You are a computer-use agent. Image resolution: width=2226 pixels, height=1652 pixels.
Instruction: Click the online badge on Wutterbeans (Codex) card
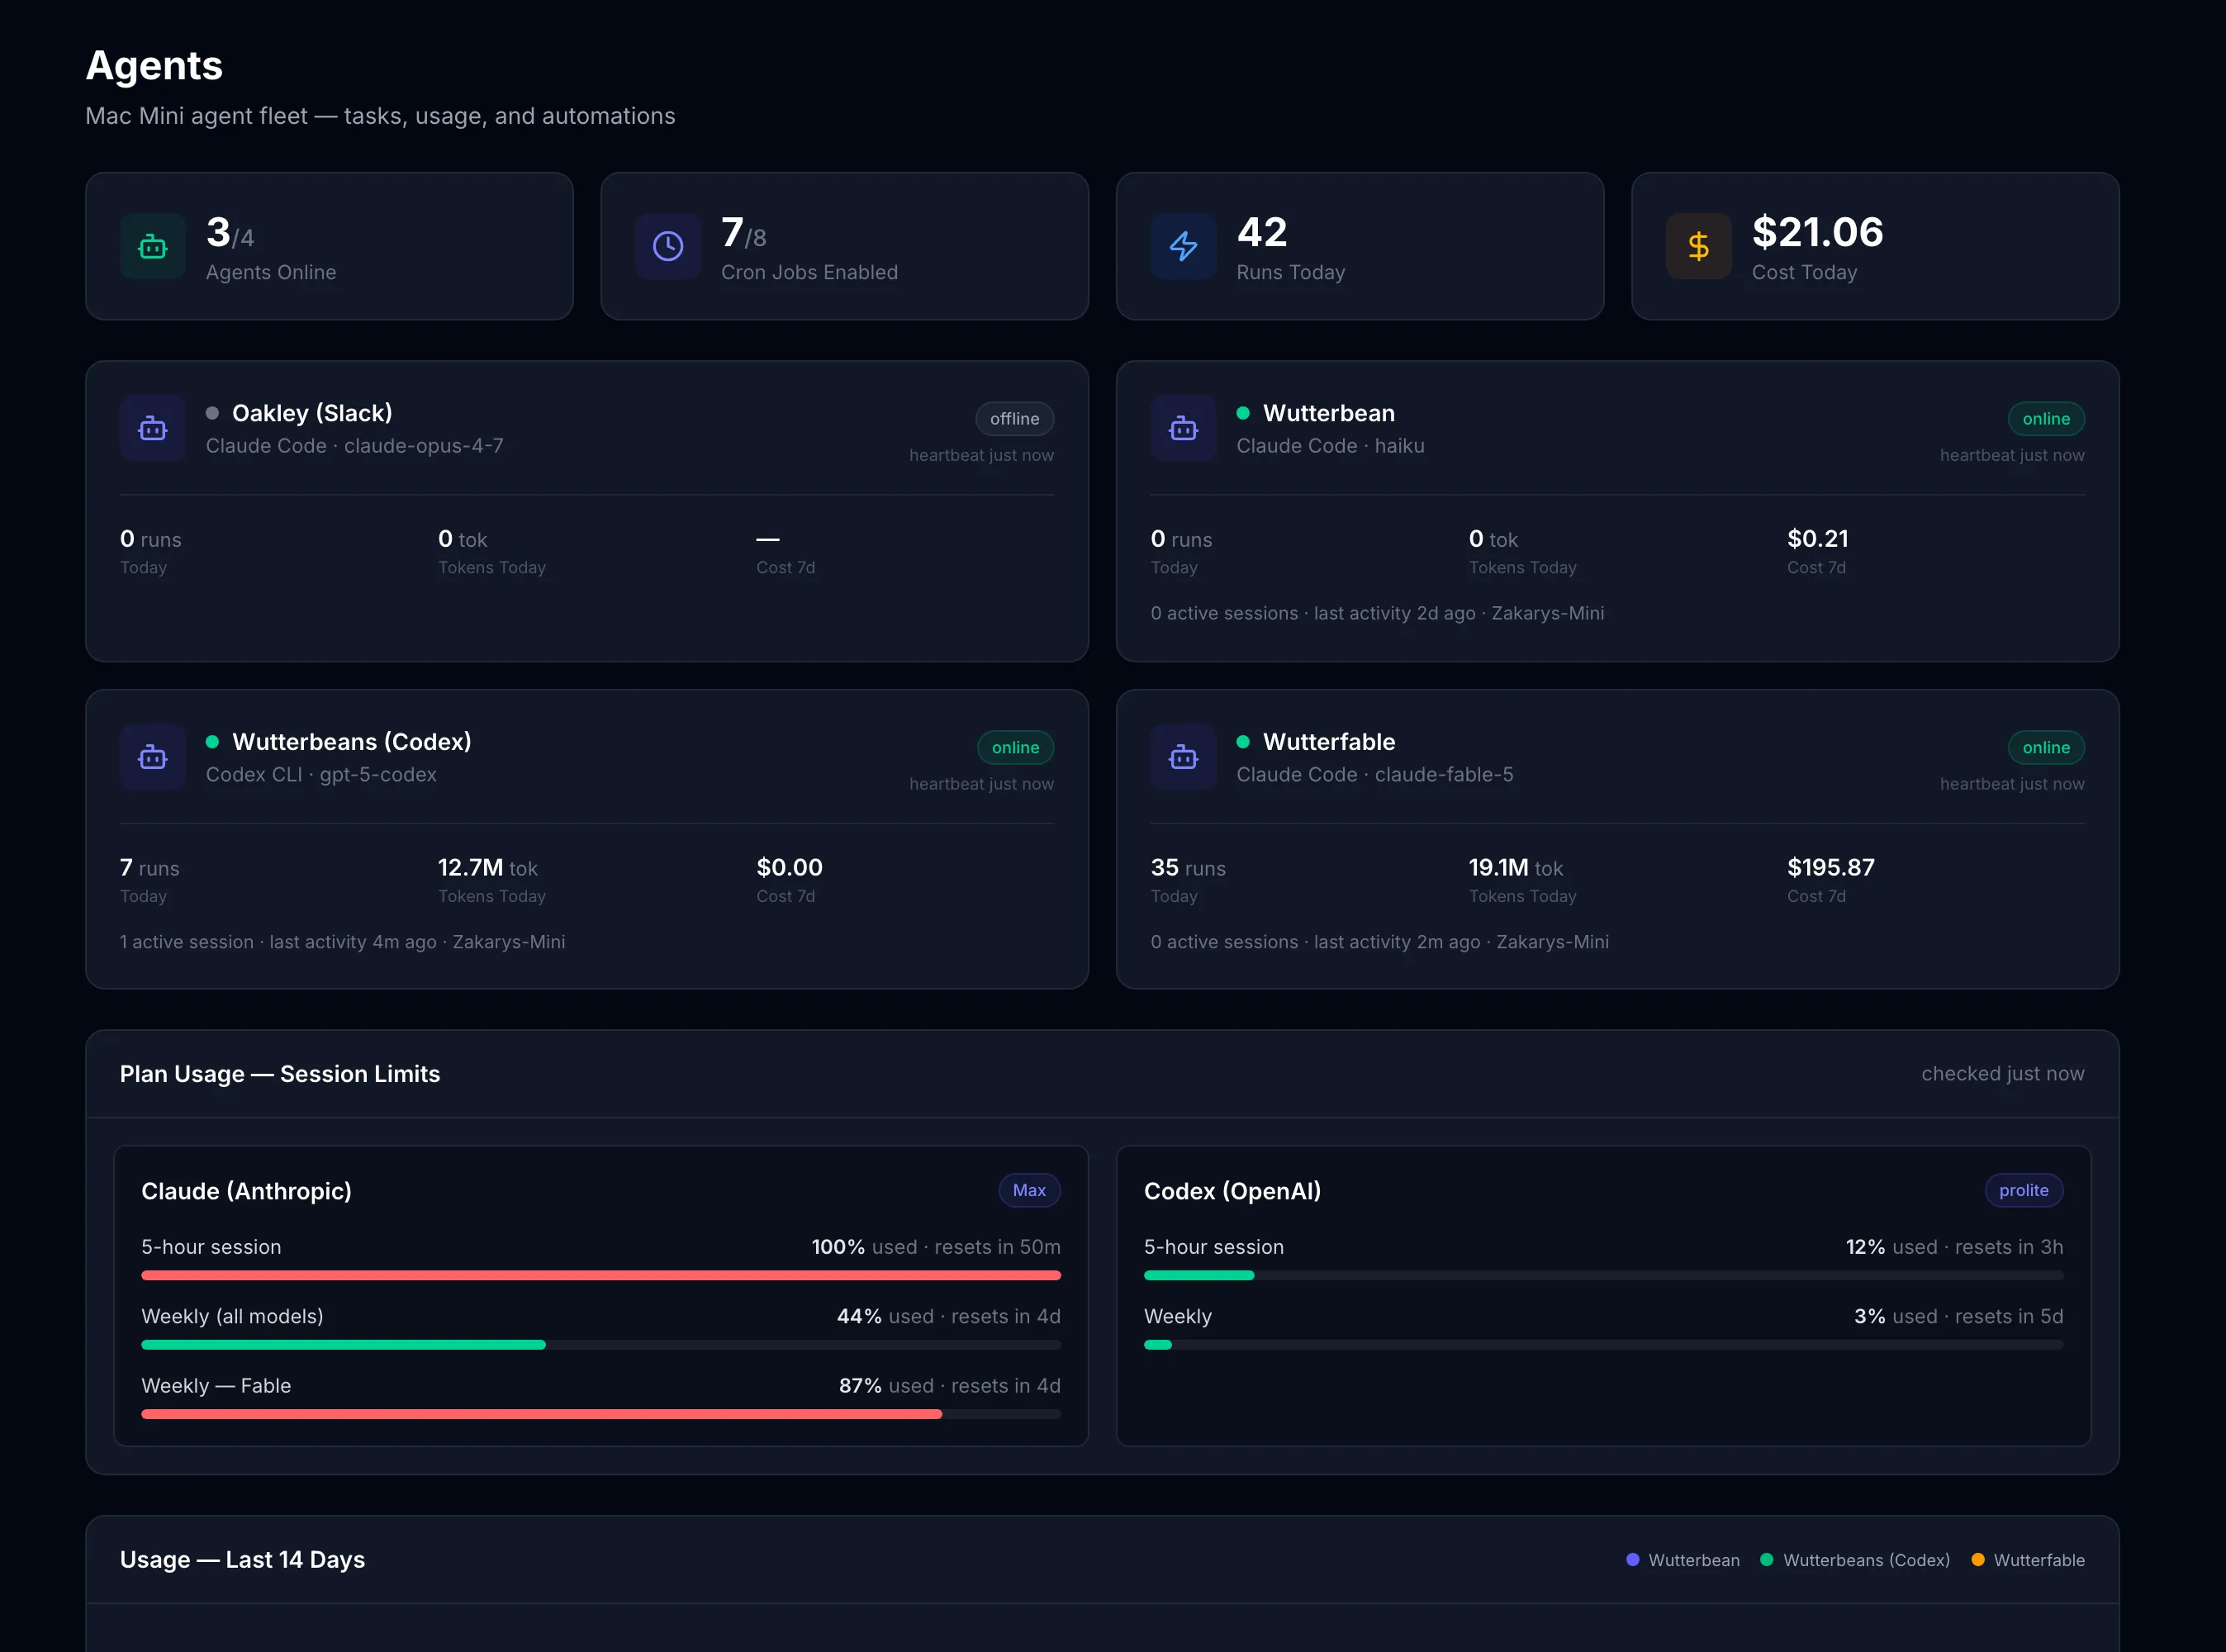(x=1015, y=748)
